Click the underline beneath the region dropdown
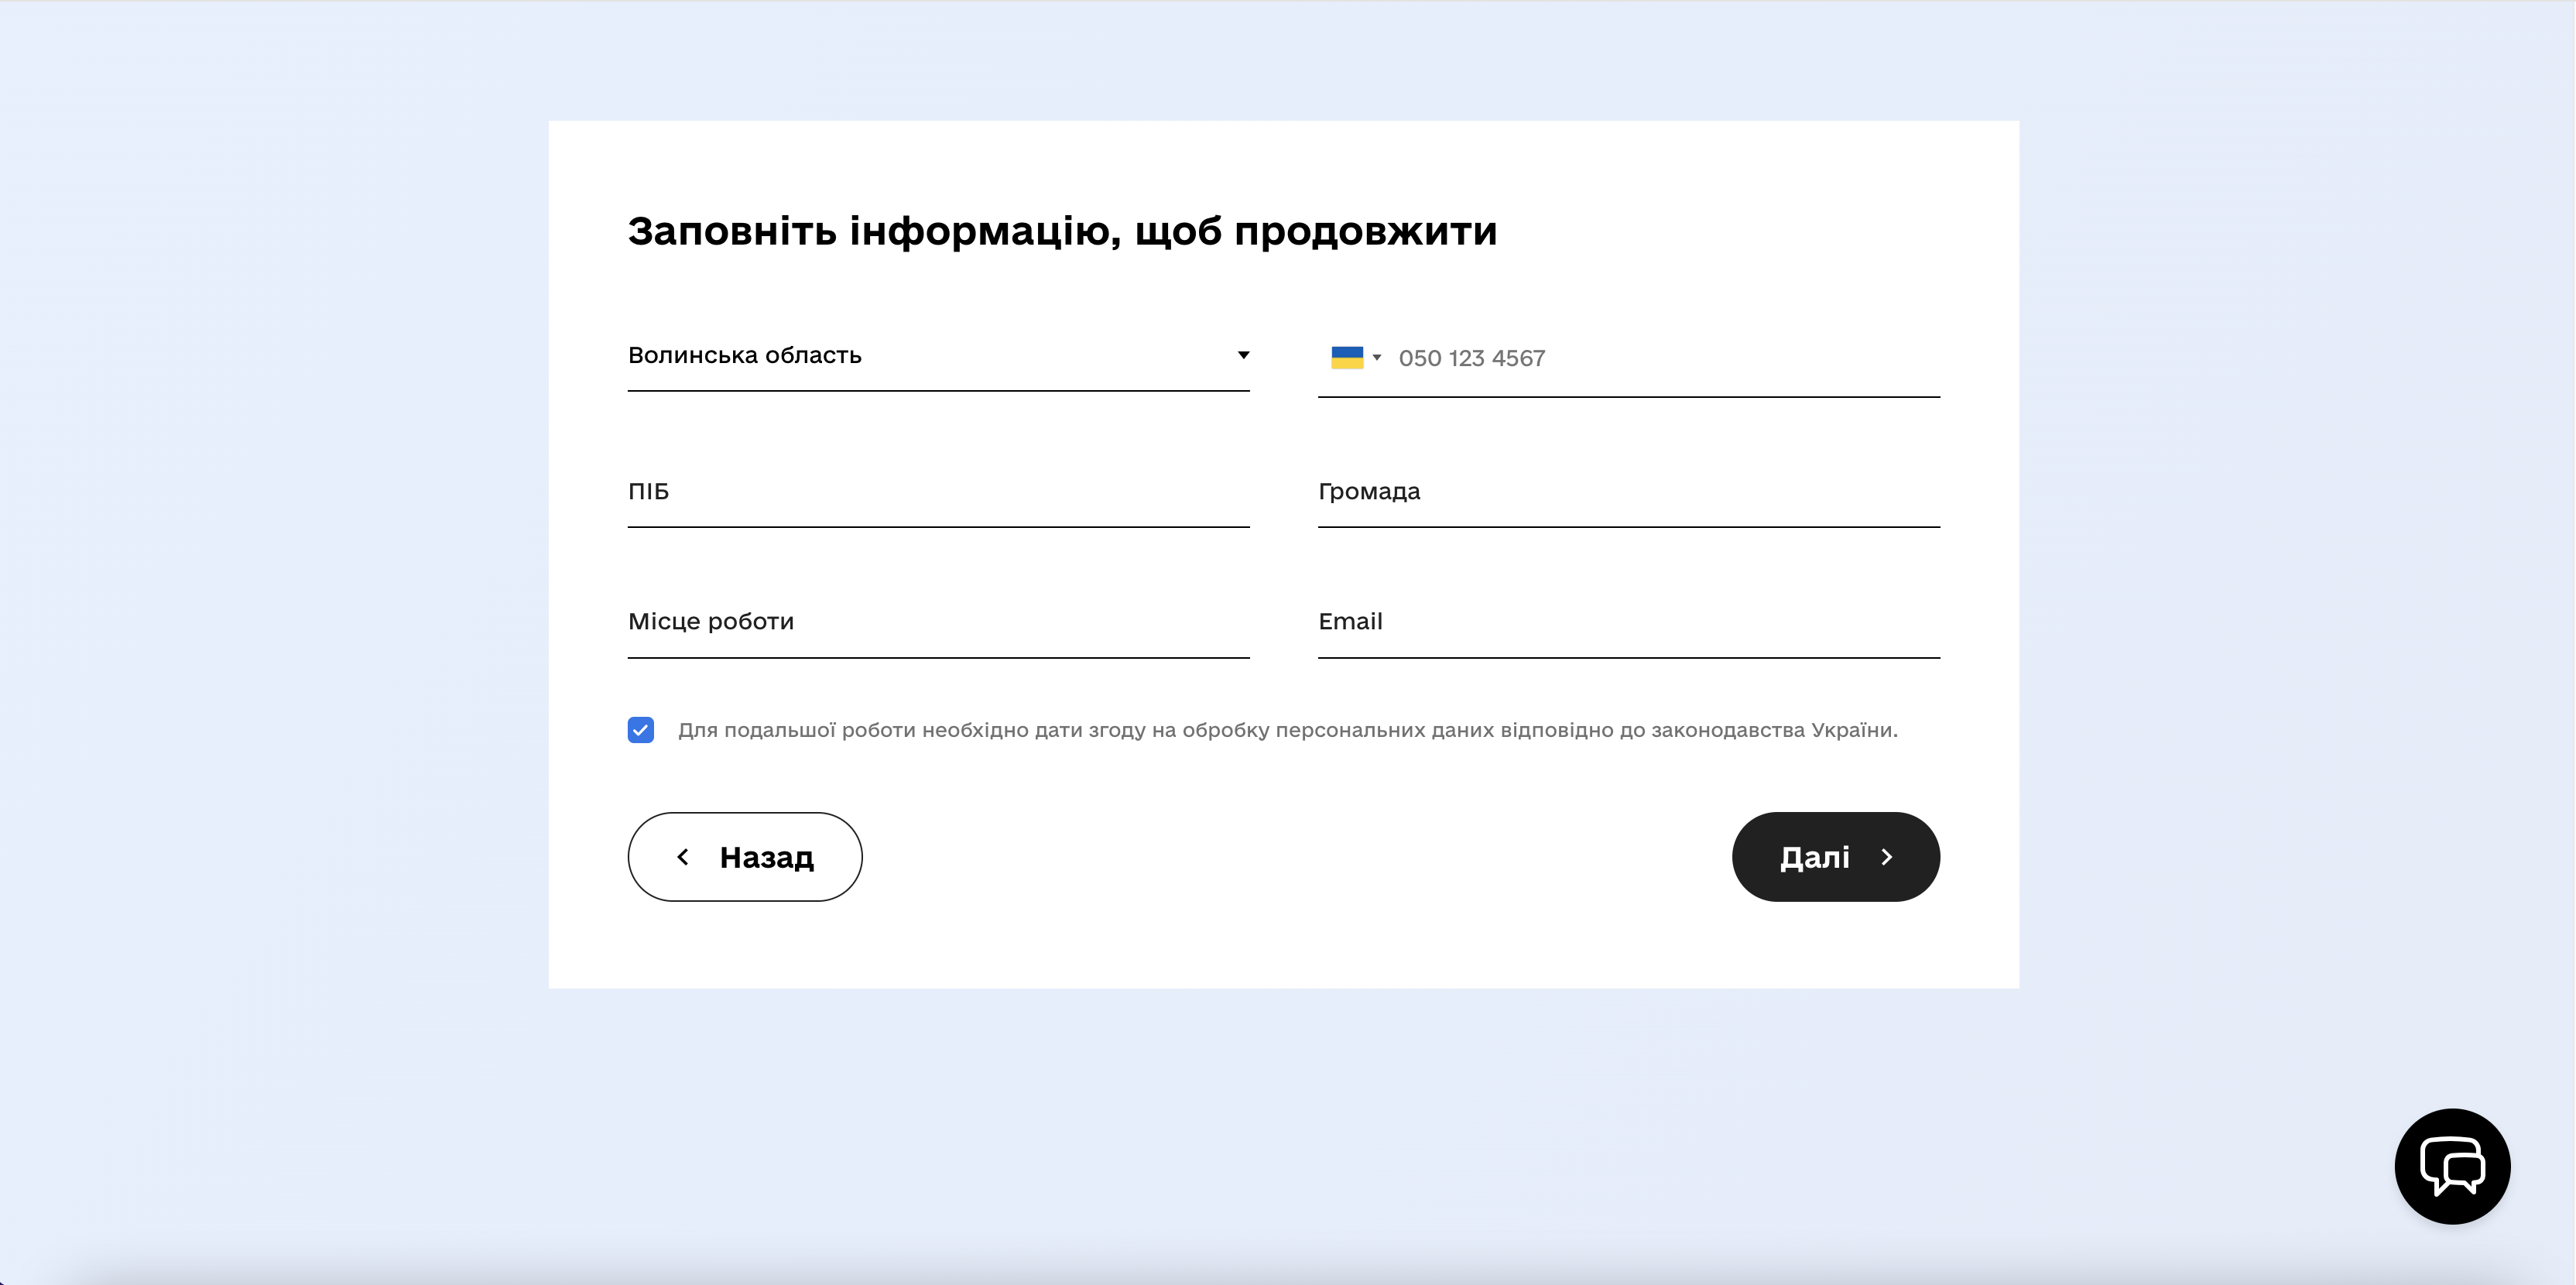 939,391
